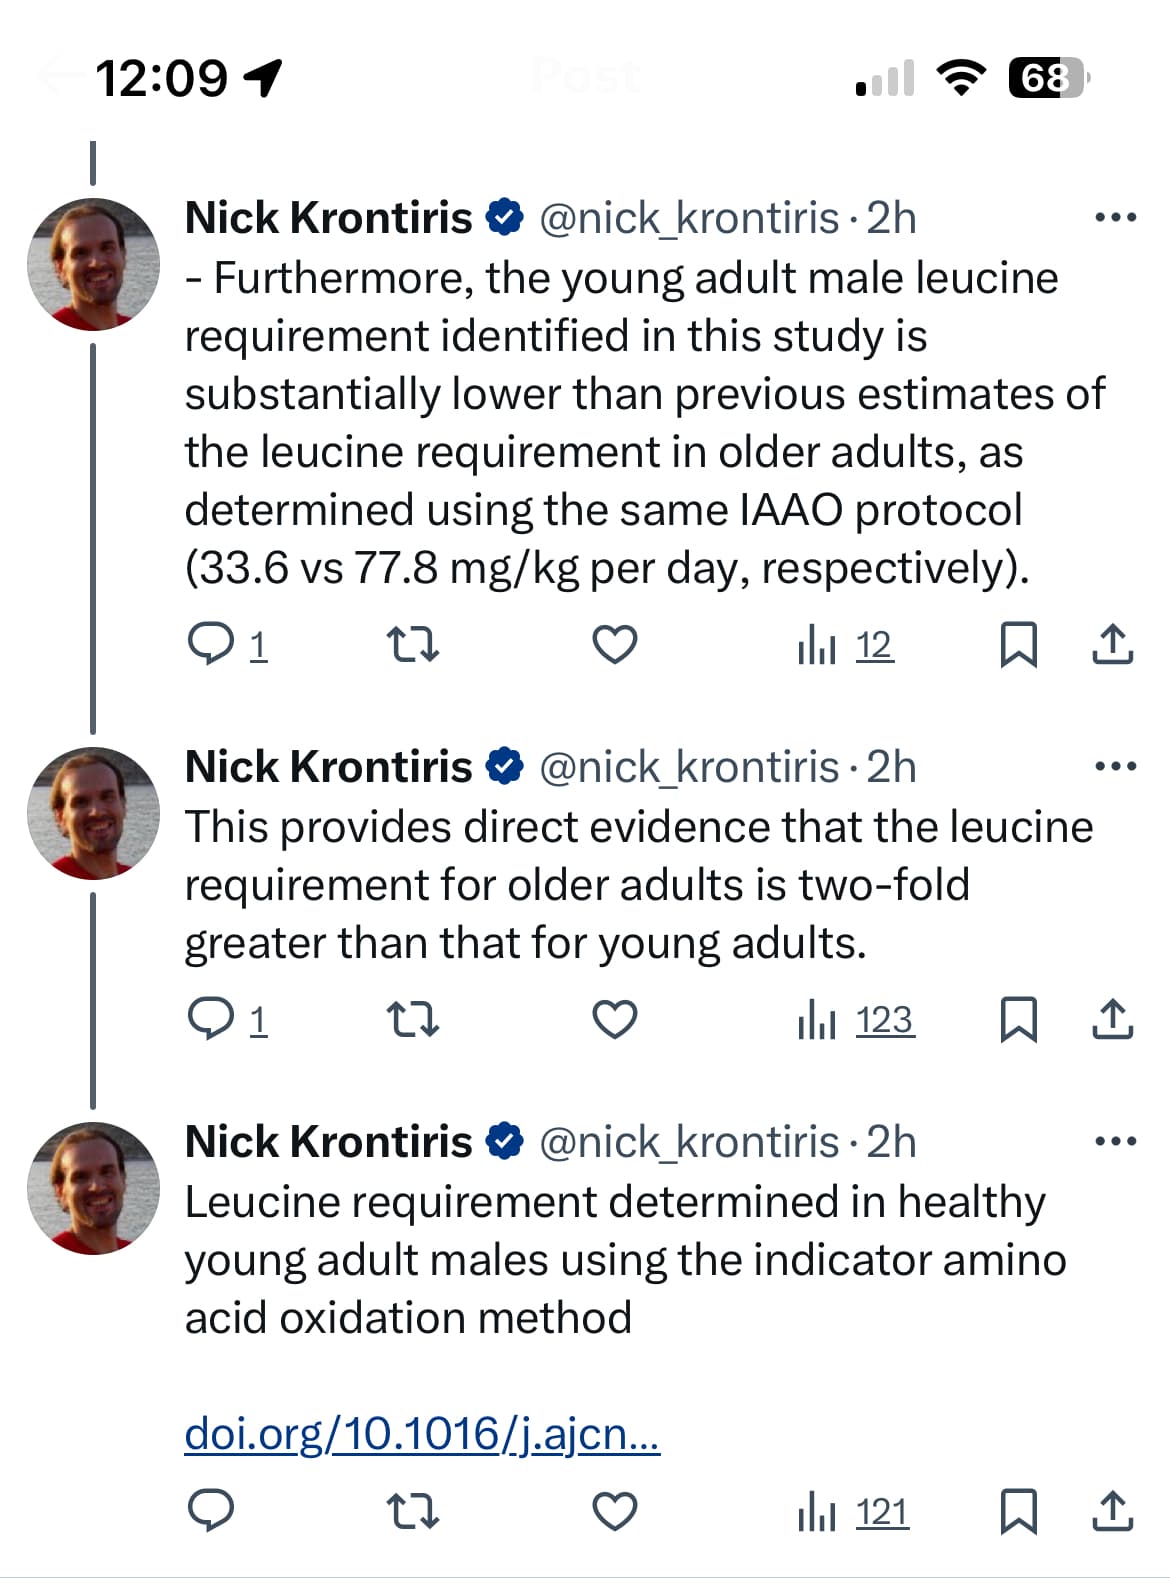
Task: Open the doi.org/10.1016/j.ajcn link
Action: tap(422, 1434)
